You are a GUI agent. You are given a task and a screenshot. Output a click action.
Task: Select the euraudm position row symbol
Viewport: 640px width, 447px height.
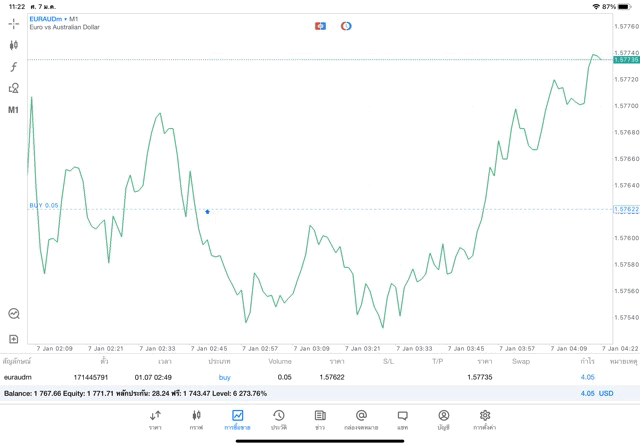[x=18, y=377]
